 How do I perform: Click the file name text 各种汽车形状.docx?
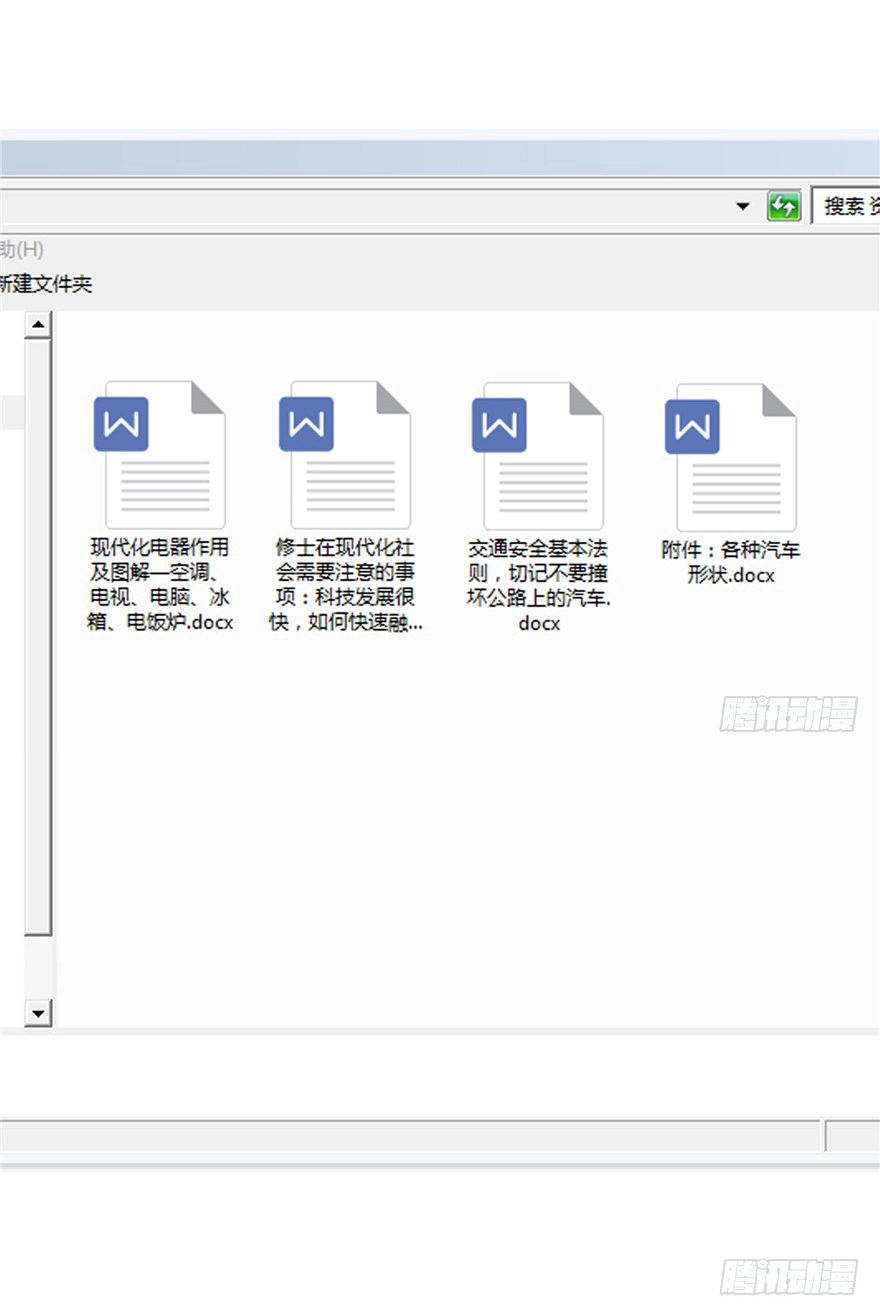coord(731,562)
